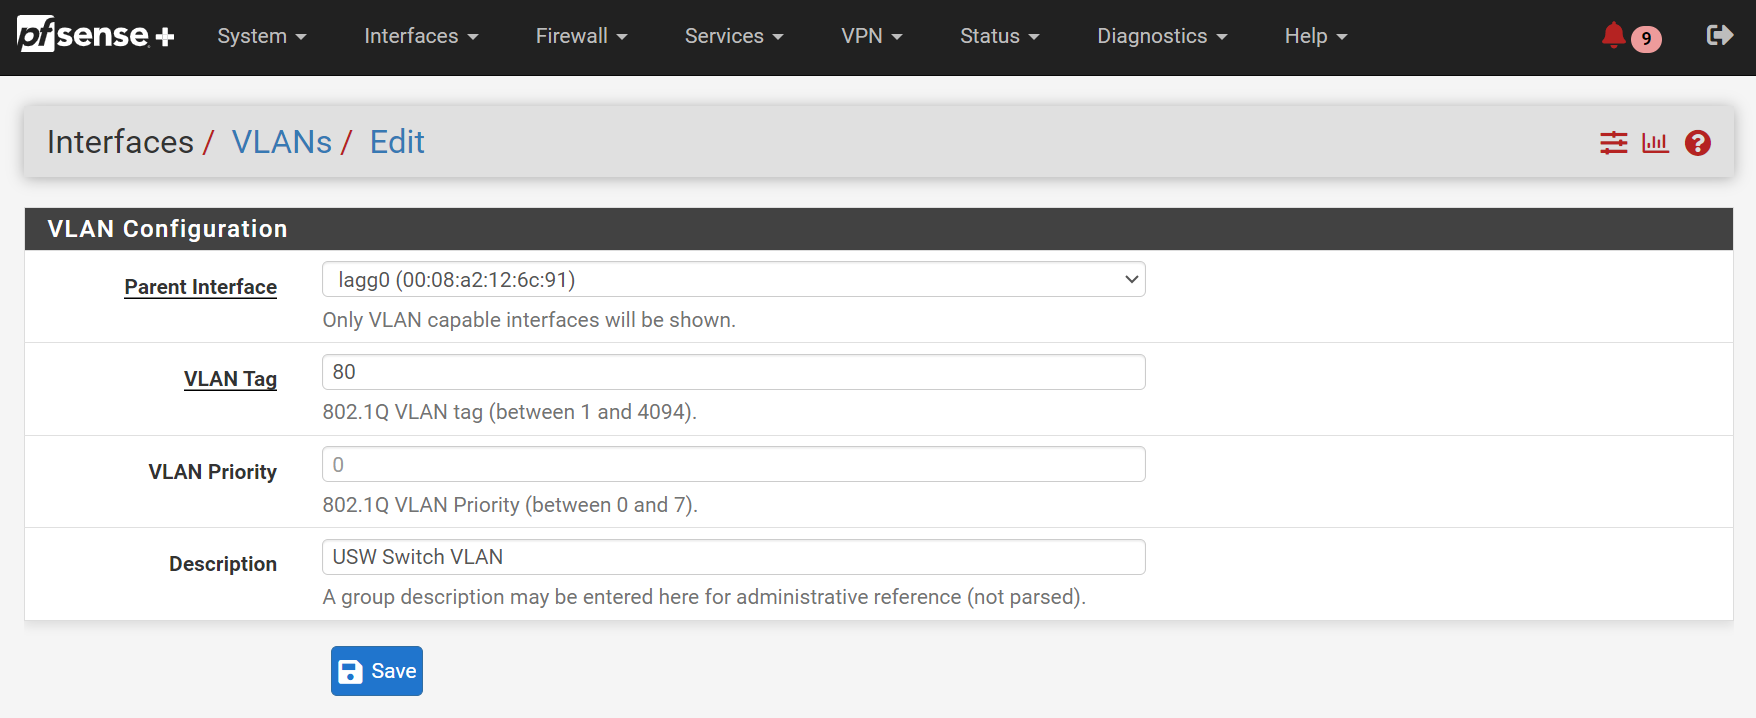
Task: Click the VLAN Tag input field
Action: (x=733, y=372)
